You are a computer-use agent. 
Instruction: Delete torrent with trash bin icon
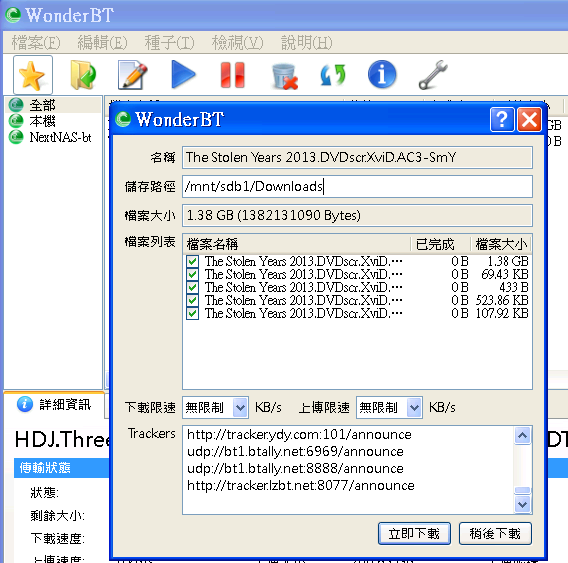pyautogui.click(x=285, y=76)
